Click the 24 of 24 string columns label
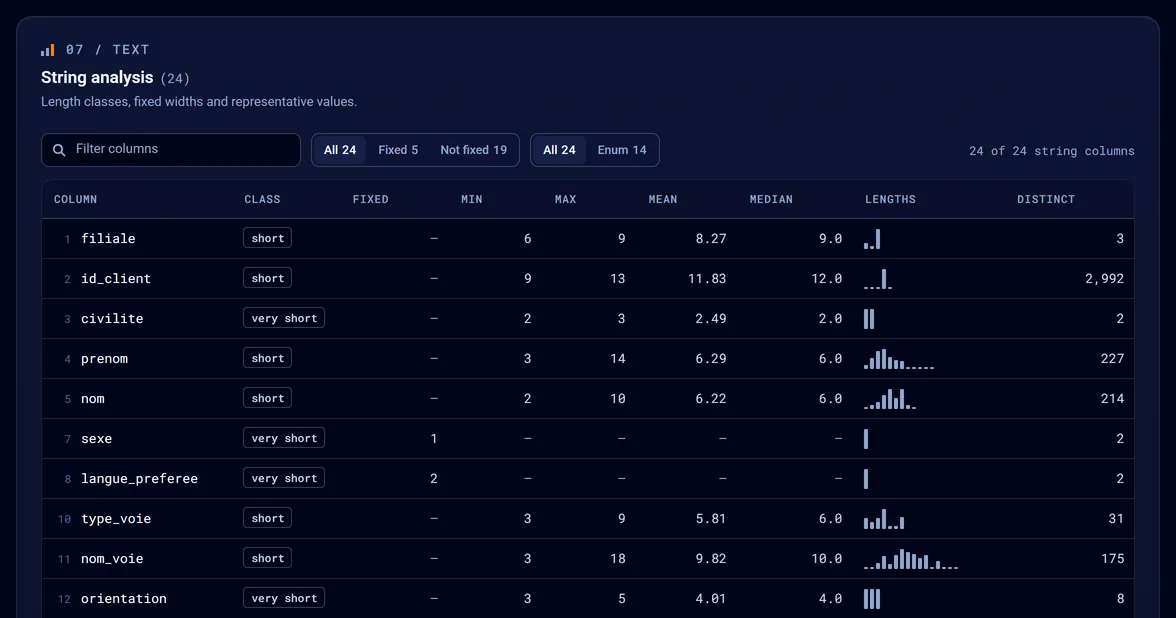1176x618 pixels. [x=1052, y=151]
